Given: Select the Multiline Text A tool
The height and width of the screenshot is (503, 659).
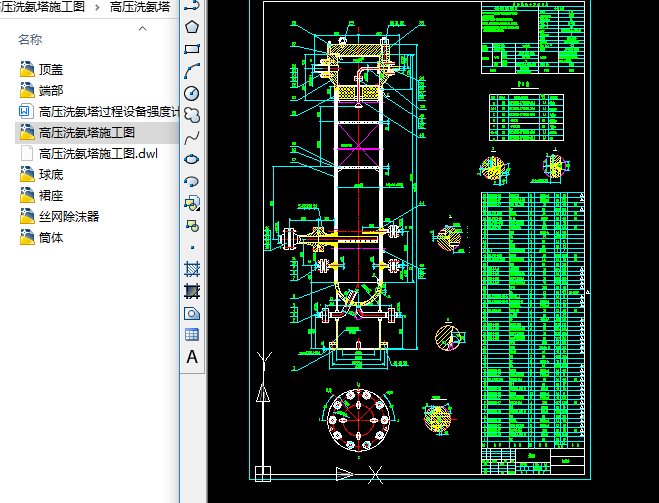Looking at the screenshot, I should click(x=192, y=357).
